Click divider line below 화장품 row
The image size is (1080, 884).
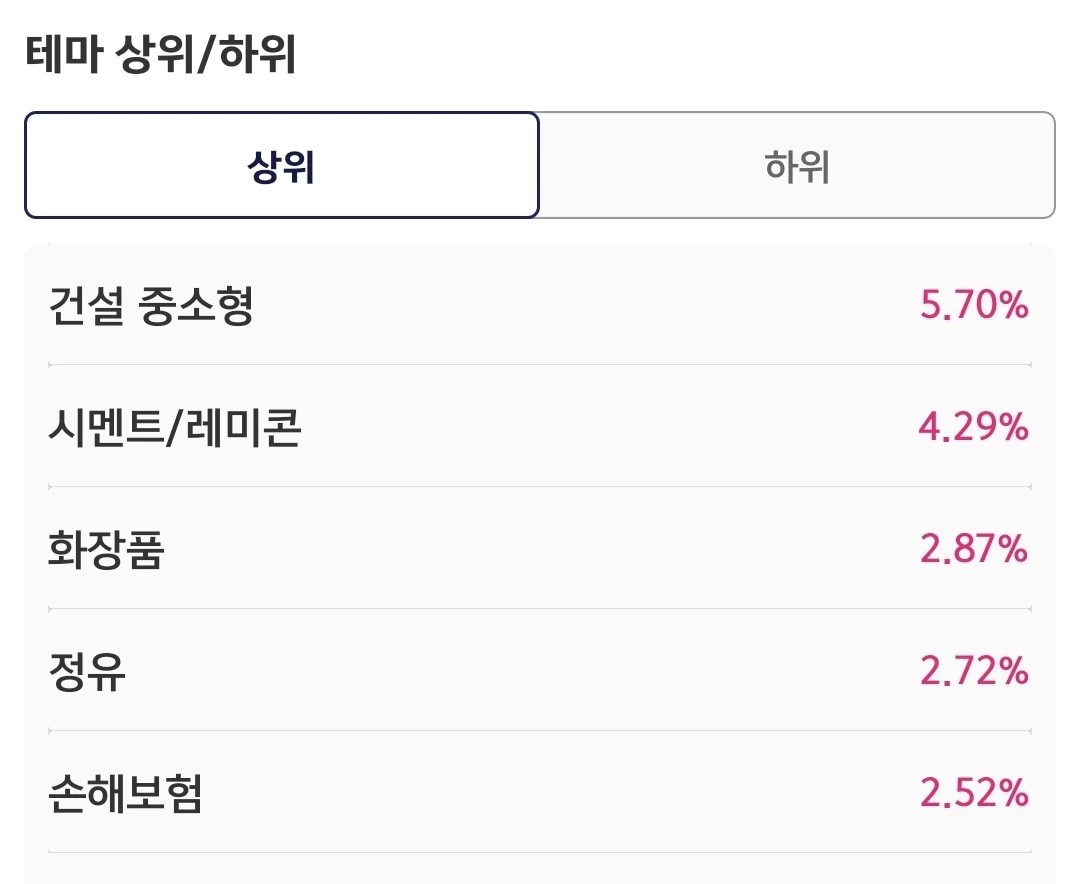coord(540,608)
